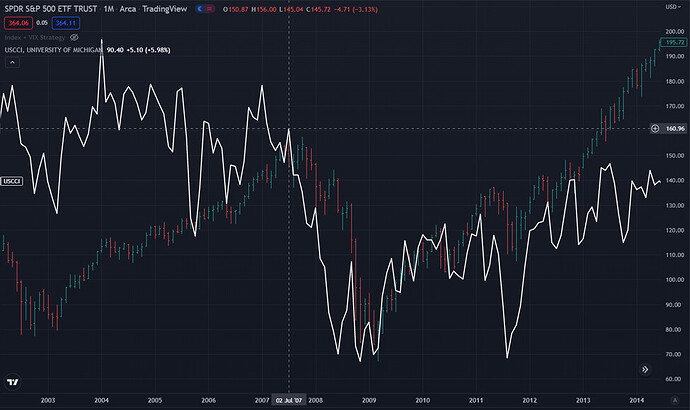
Task: Click the 160.96 crosshair price label
Action: [x=675, y=128]
